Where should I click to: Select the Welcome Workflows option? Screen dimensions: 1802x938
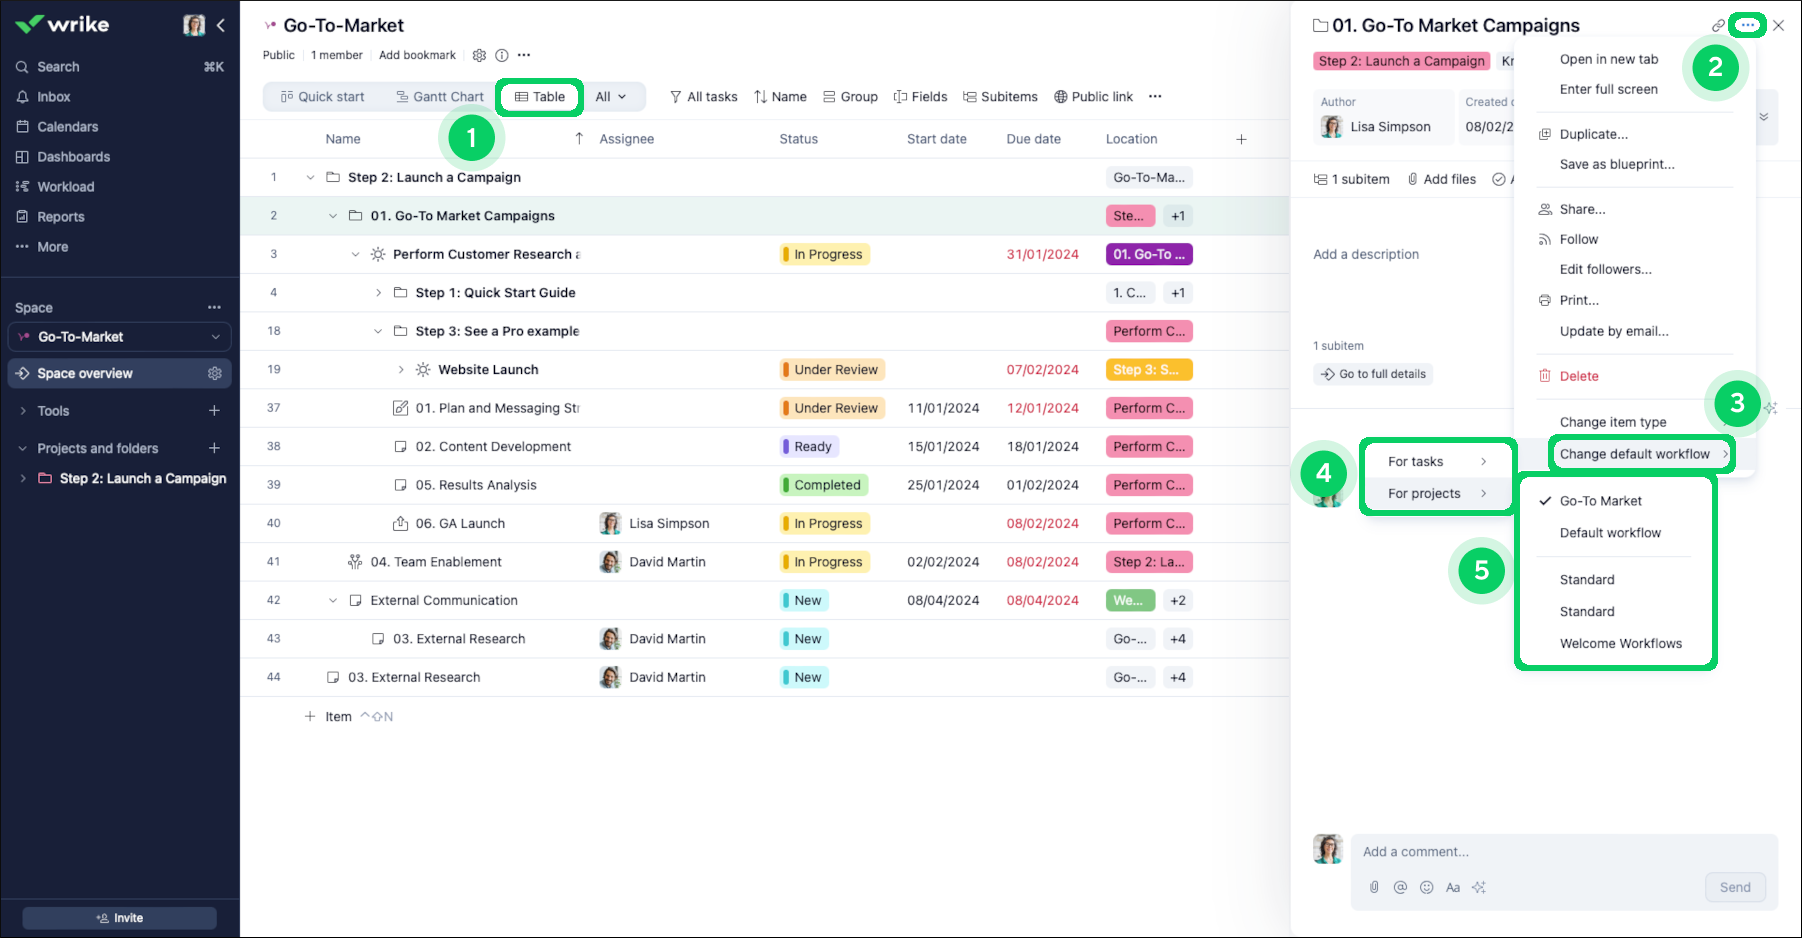[1620, 644]
